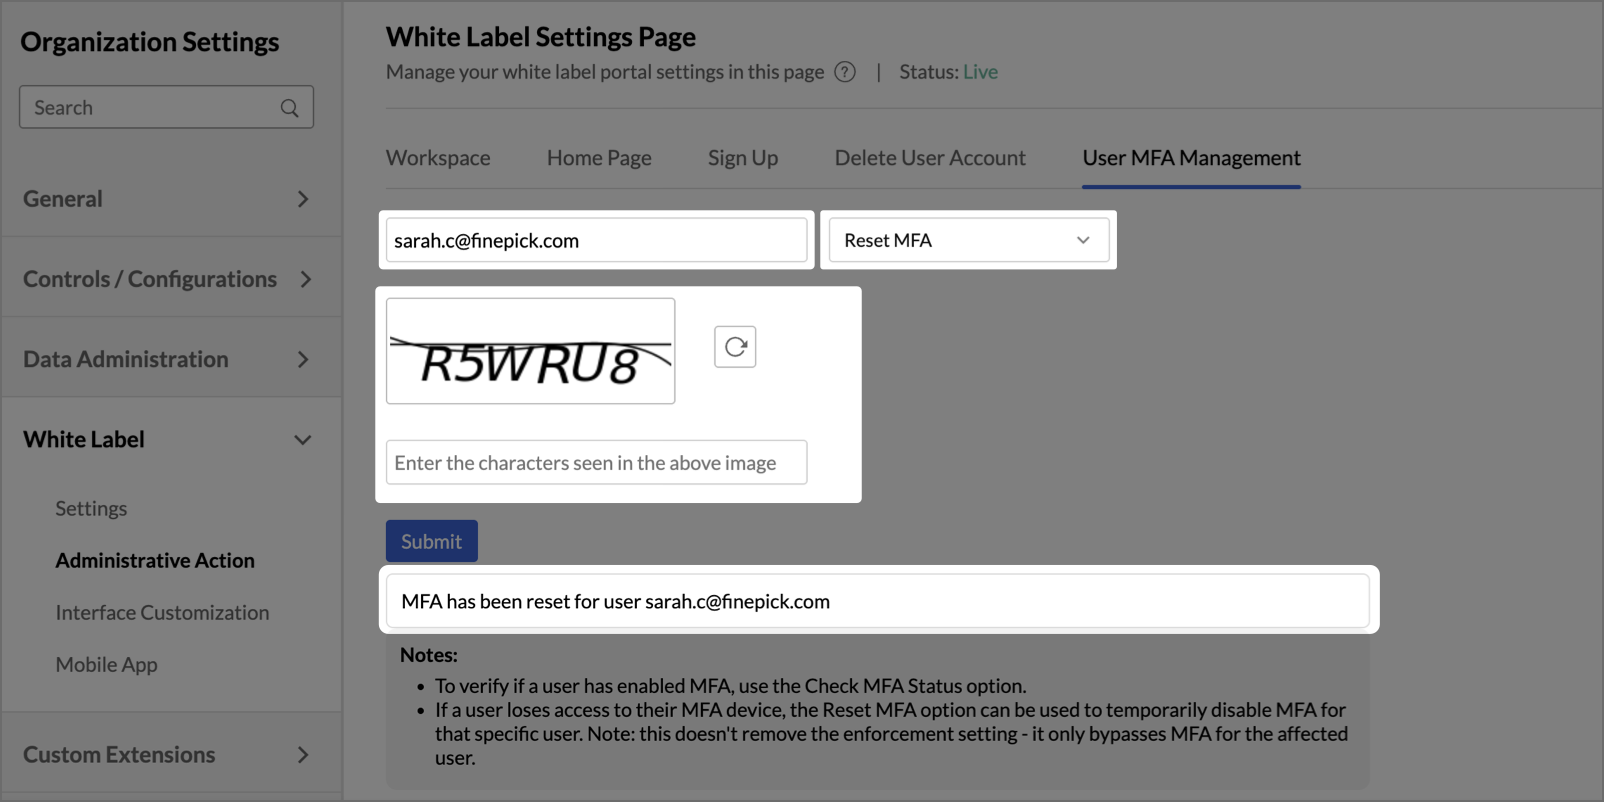
Task: Click the search magnifier icon in sidebar
Action: (289, 108)
